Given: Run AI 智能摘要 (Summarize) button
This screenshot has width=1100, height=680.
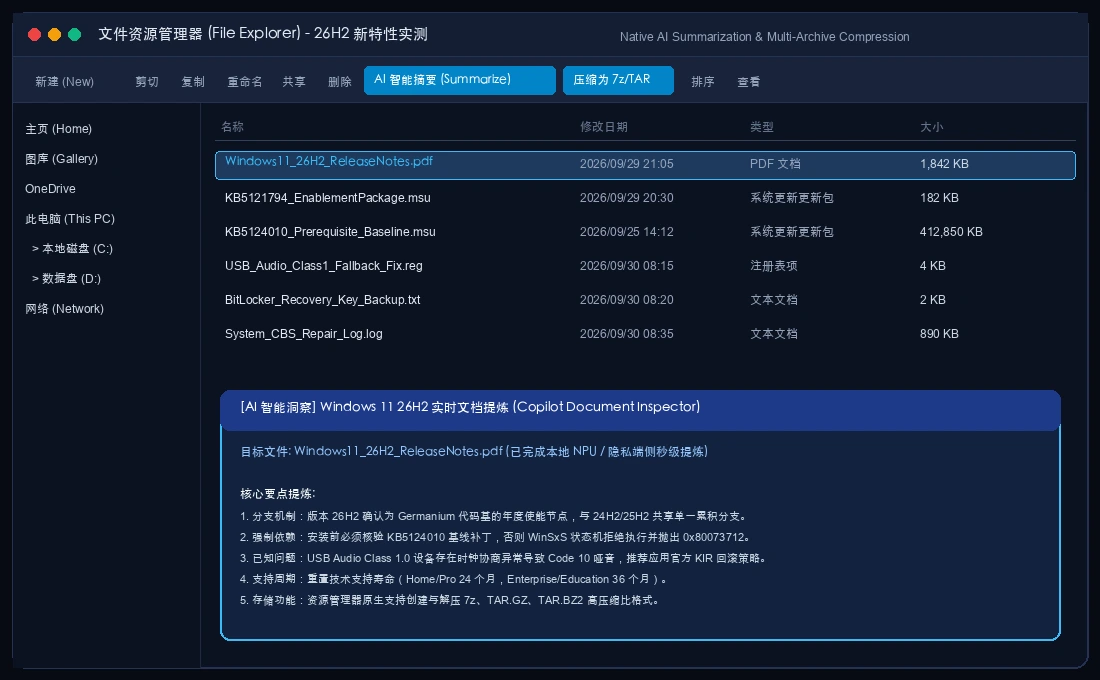Looking at the screenshot, I should point(460,80).
